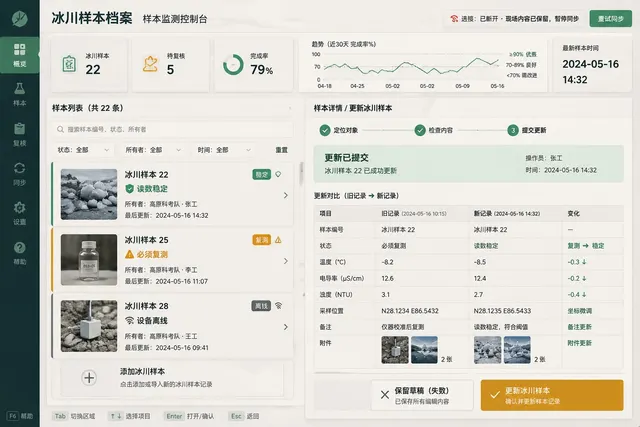
Task: Click the 更新已提交 confirmation banner
Action: click(469, 164)
